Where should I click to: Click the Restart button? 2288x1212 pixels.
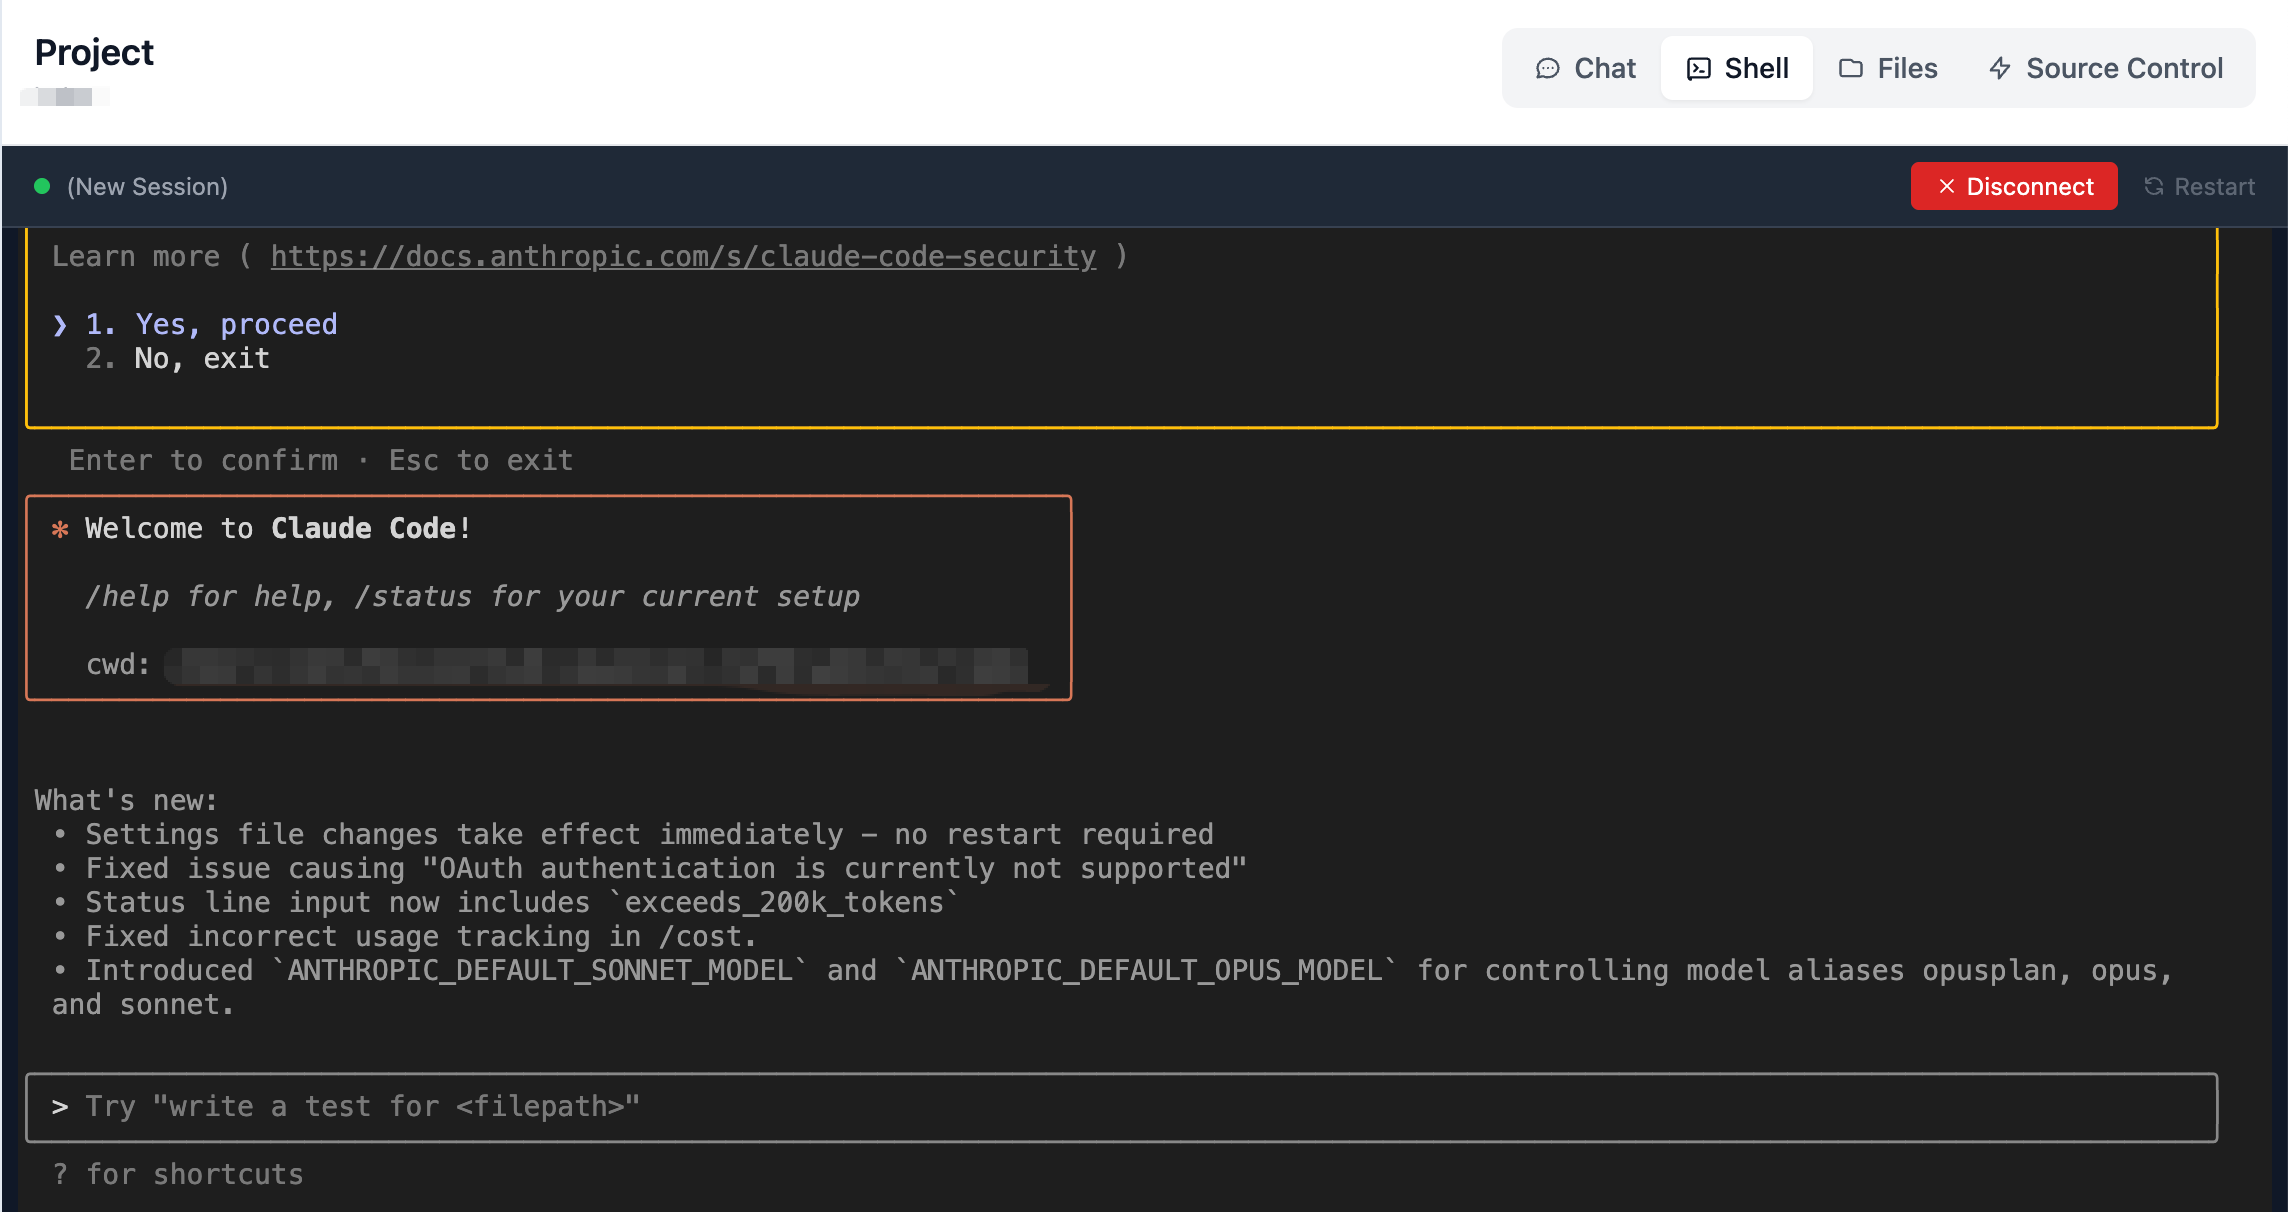click(2199, 186)
